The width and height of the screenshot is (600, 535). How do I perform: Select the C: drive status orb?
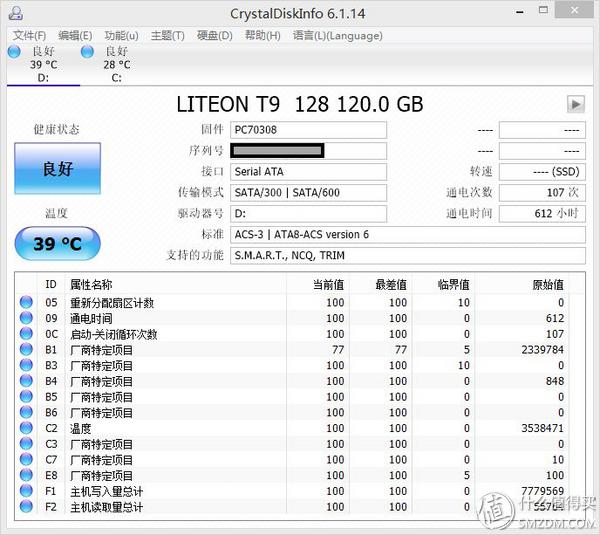pos(87,51)
